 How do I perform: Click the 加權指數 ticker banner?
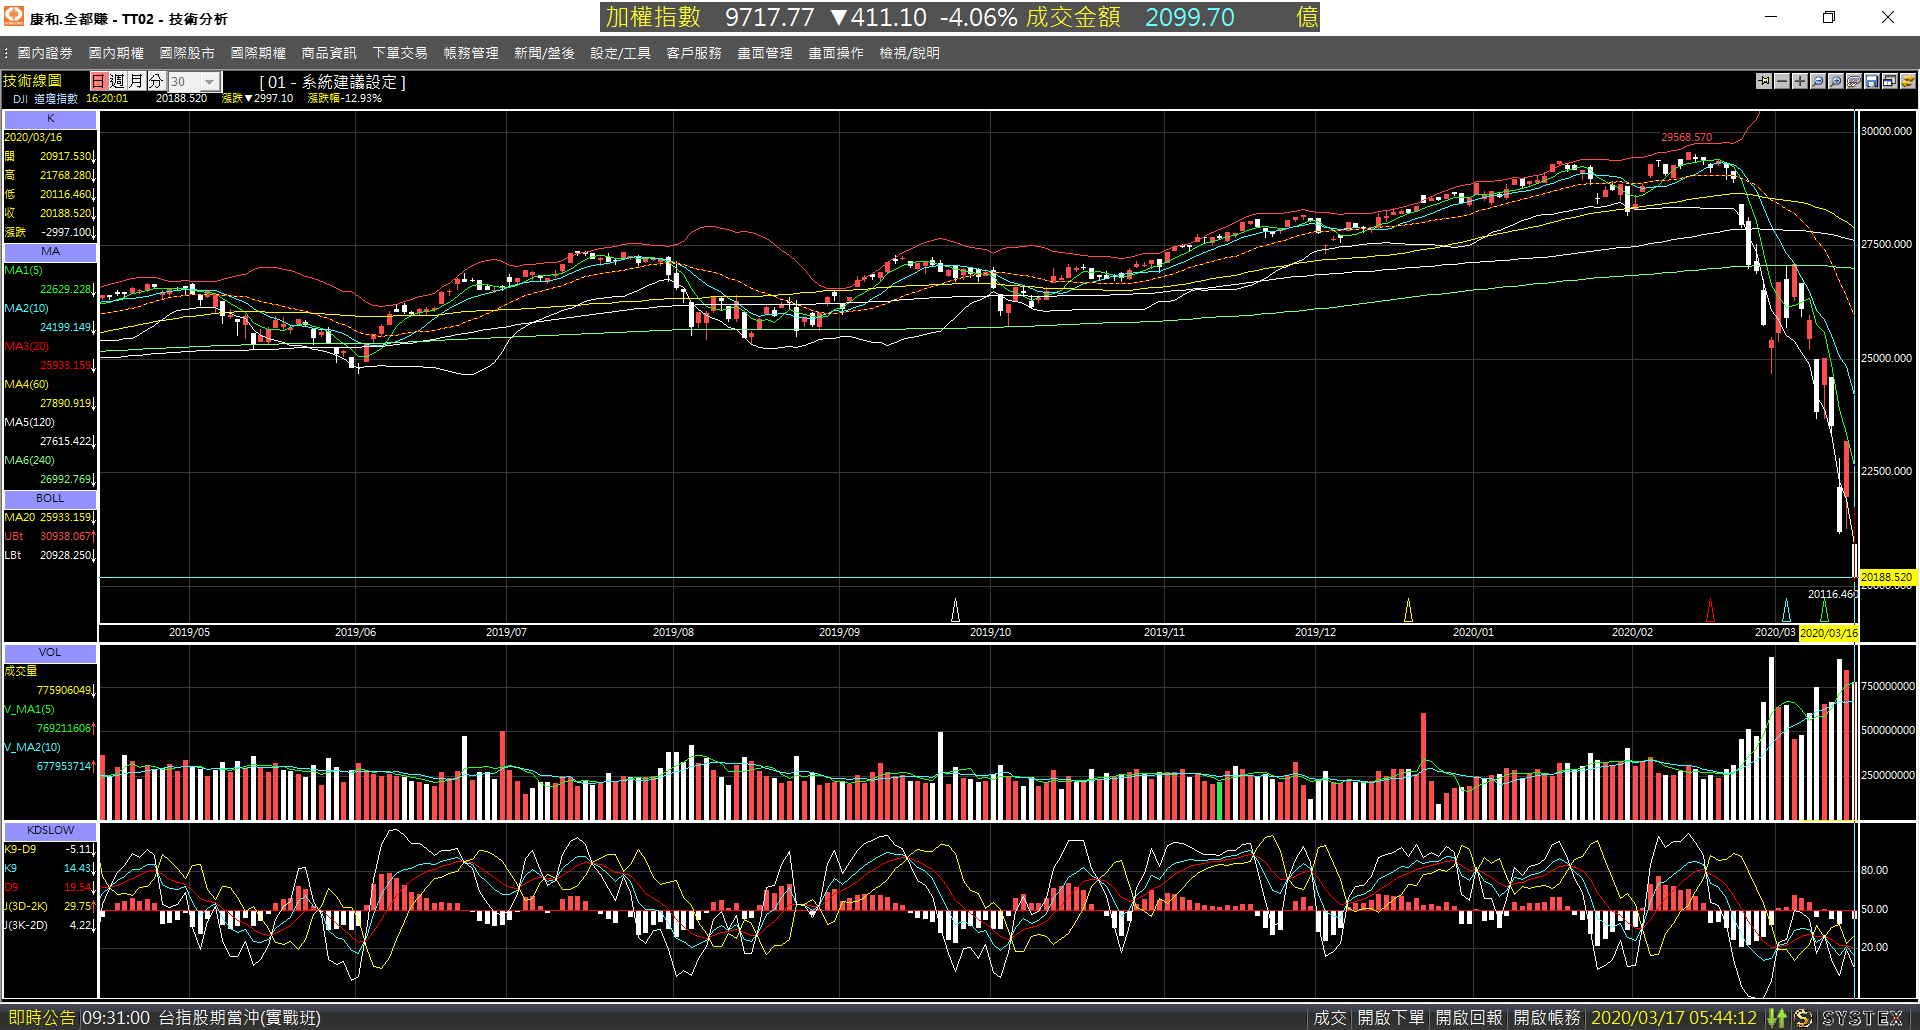click(x=960, y=17)
